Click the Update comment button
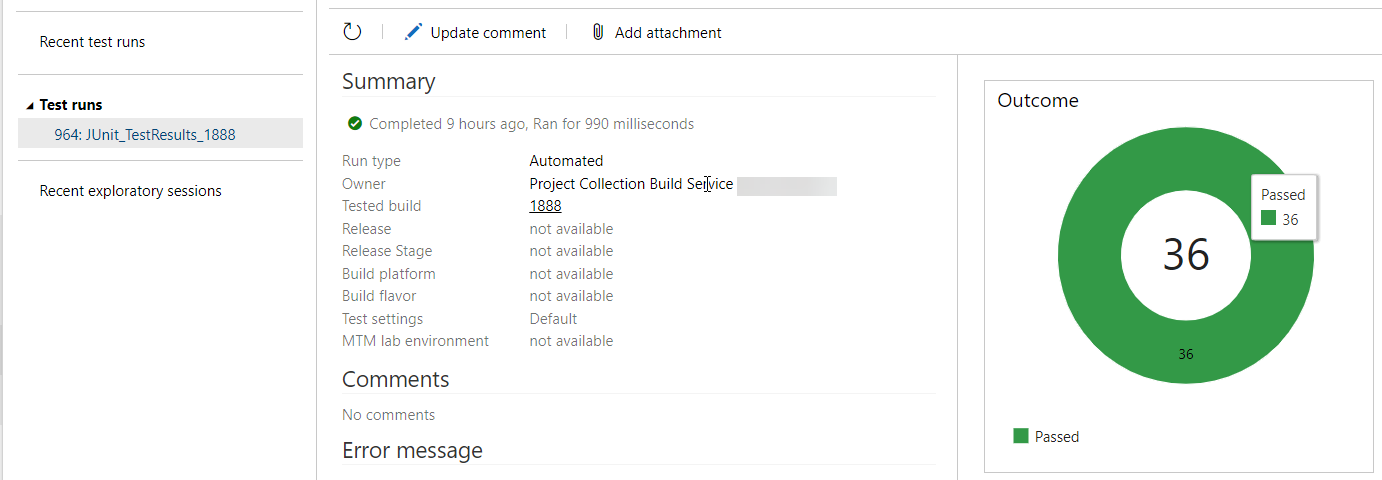 tap(475, 32)
